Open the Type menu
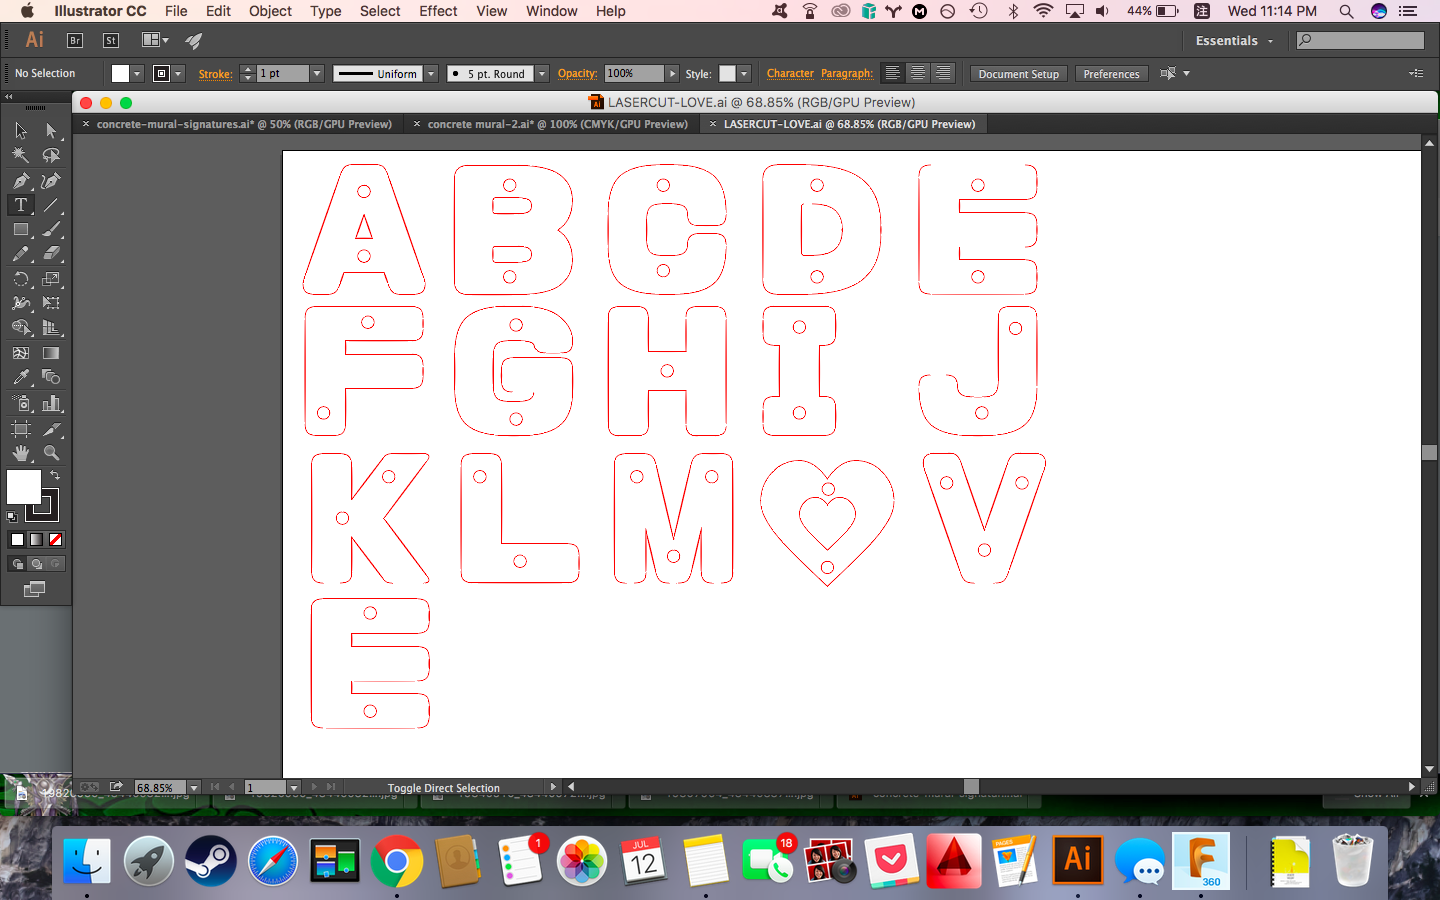 tap(326, 11)
